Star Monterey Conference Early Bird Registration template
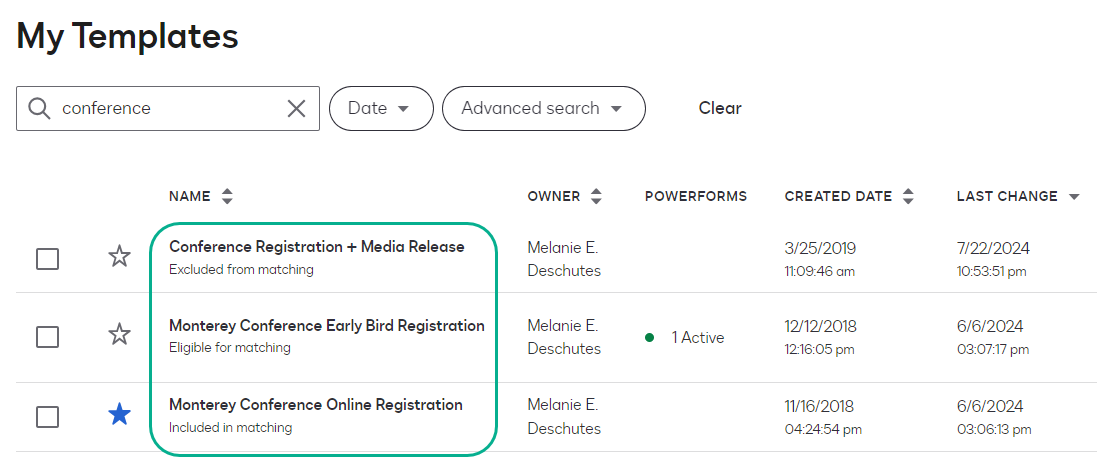 tap(119, 335)
